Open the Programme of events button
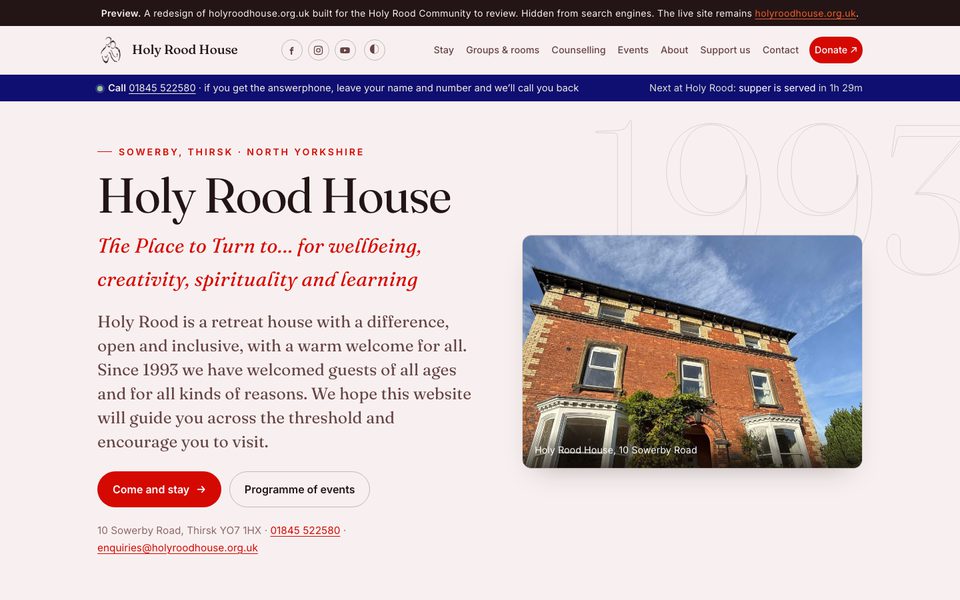960x600 pixels. click(x=299, y=489)
